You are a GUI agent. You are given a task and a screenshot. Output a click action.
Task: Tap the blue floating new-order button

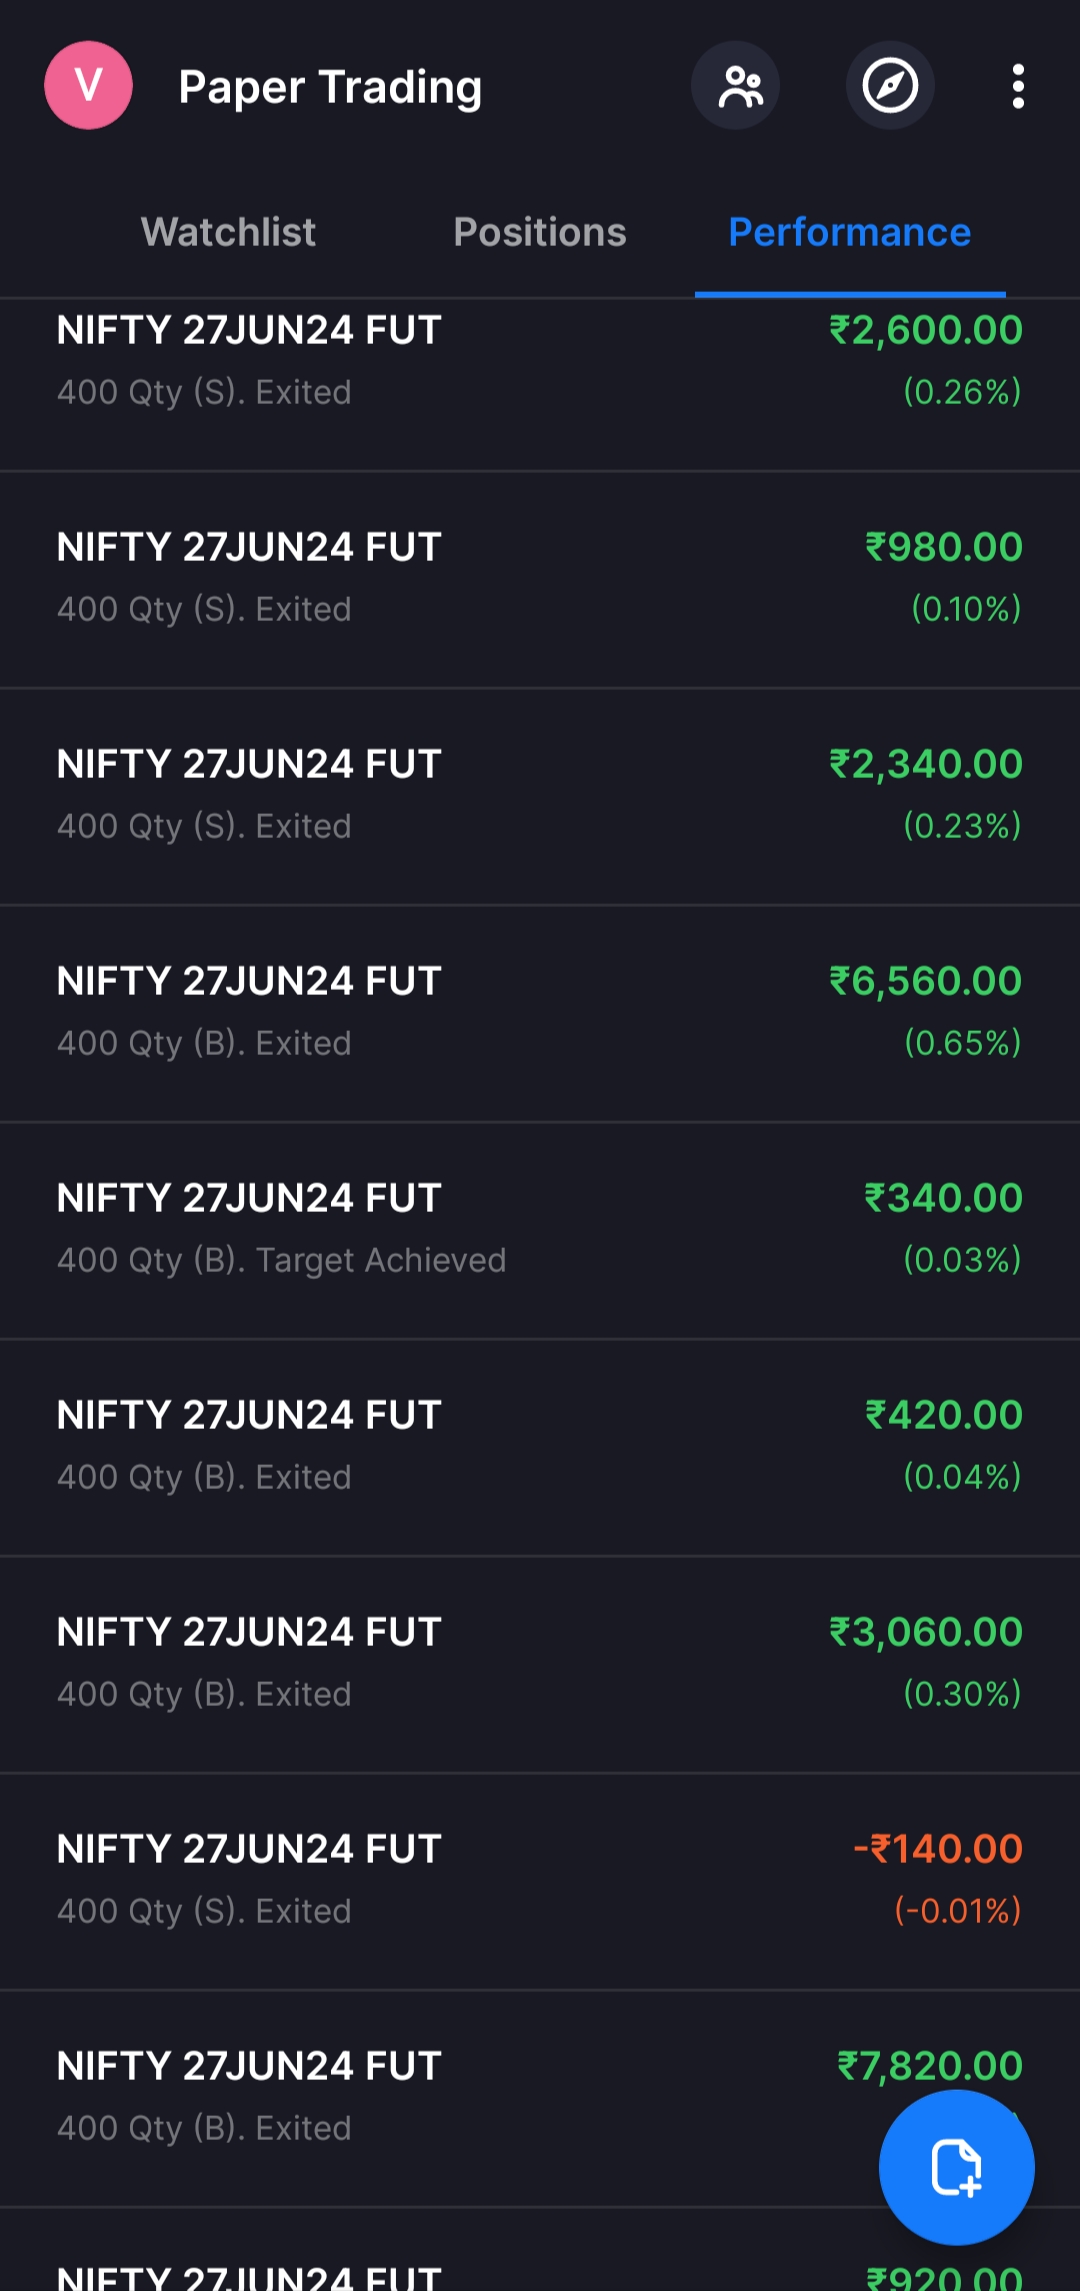[956, 2167]
